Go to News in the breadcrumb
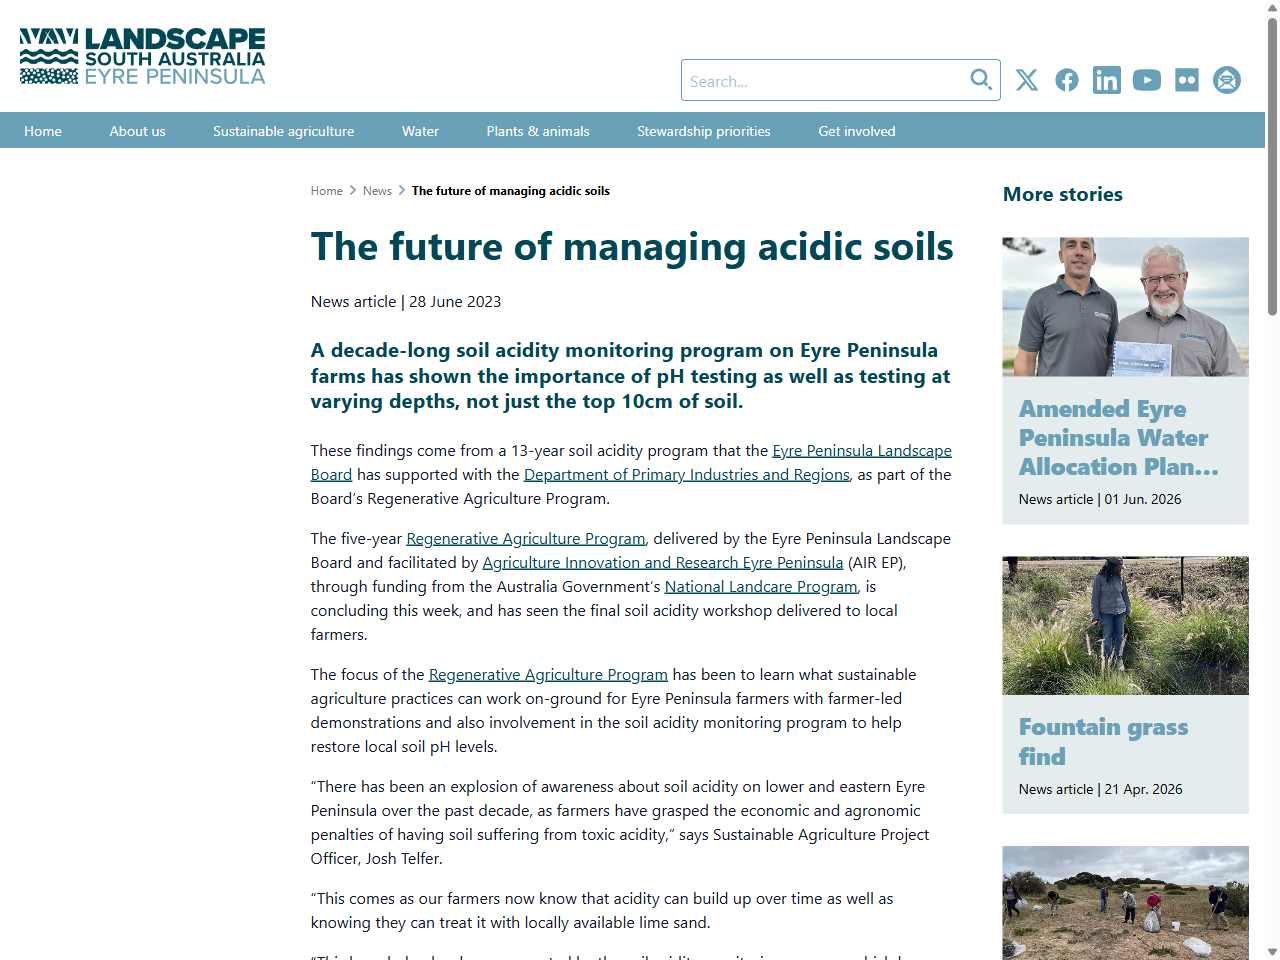 point(377,191)
